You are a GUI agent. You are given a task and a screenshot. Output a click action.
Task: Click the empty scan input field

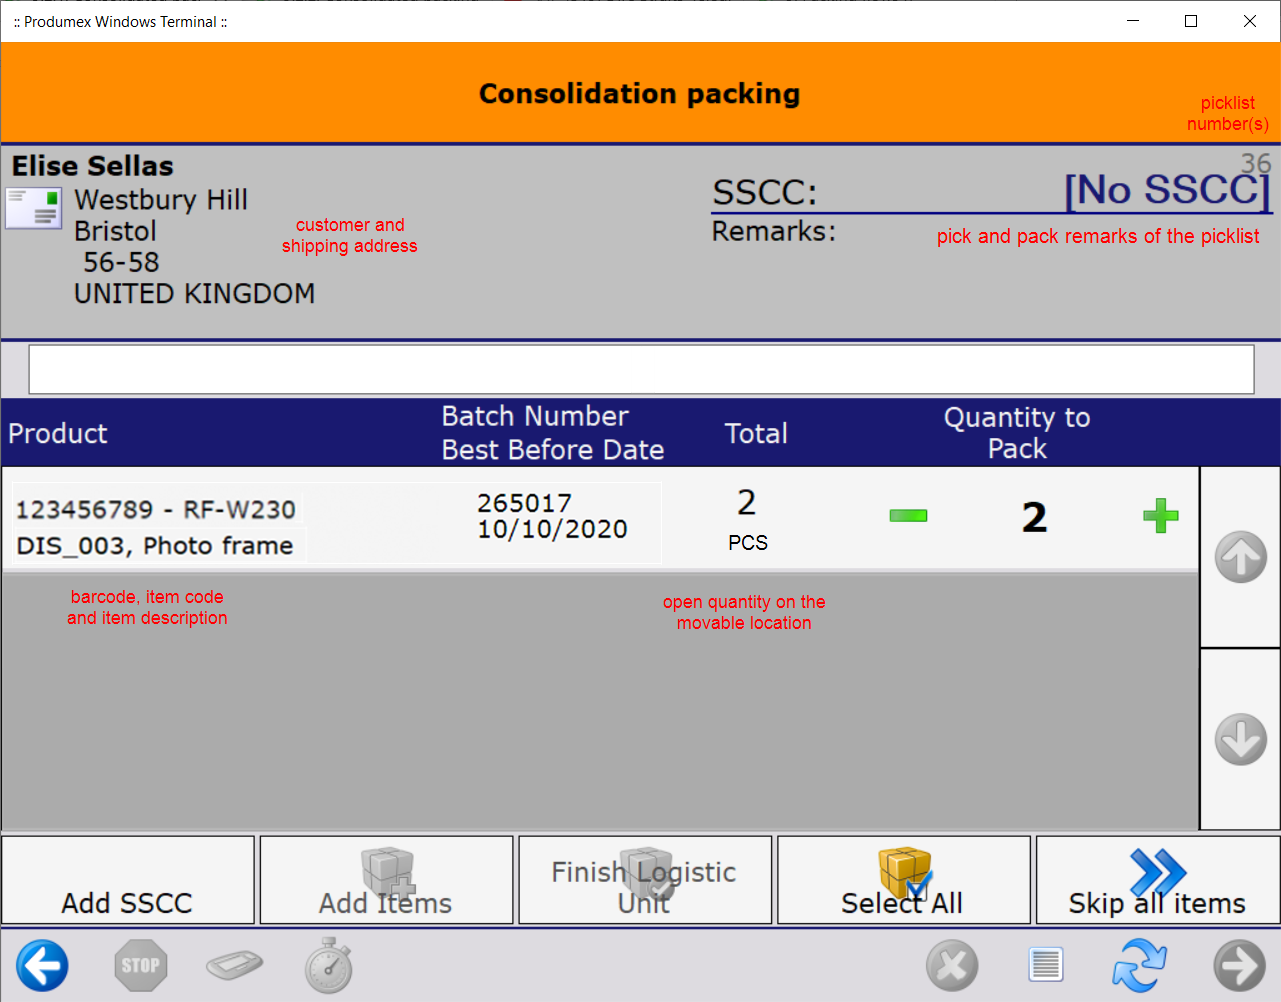point(641,370)
